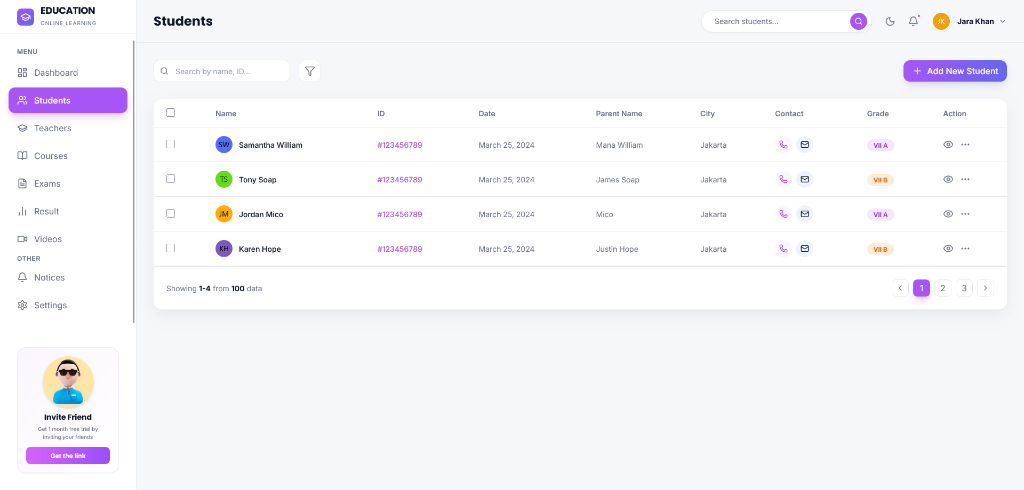Email Tony Soap via envelope icon
1024x490 pixels.
tap(804, 180)
